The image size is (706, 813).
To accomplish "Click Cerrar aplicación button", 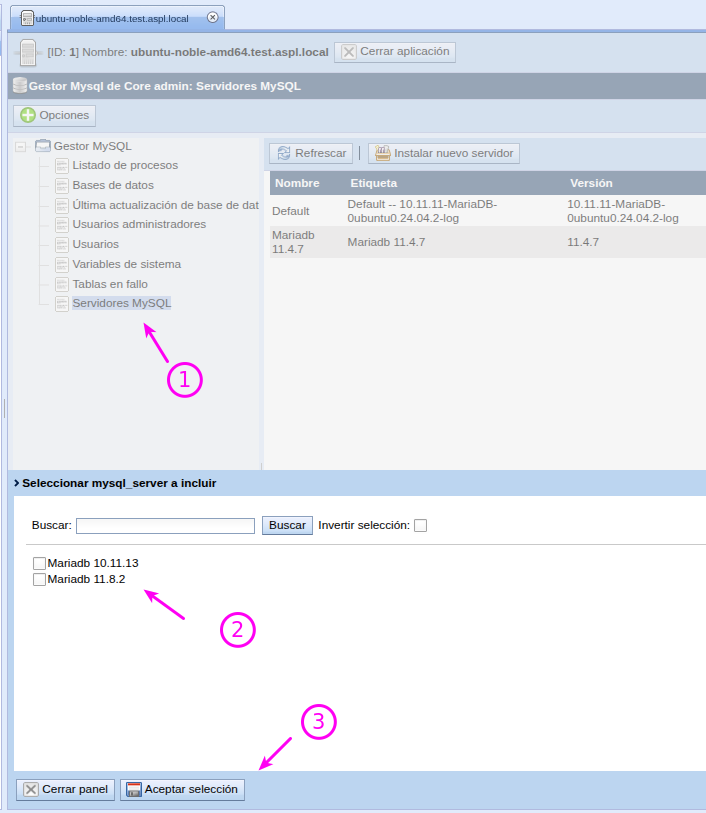I will click(395, 52).
